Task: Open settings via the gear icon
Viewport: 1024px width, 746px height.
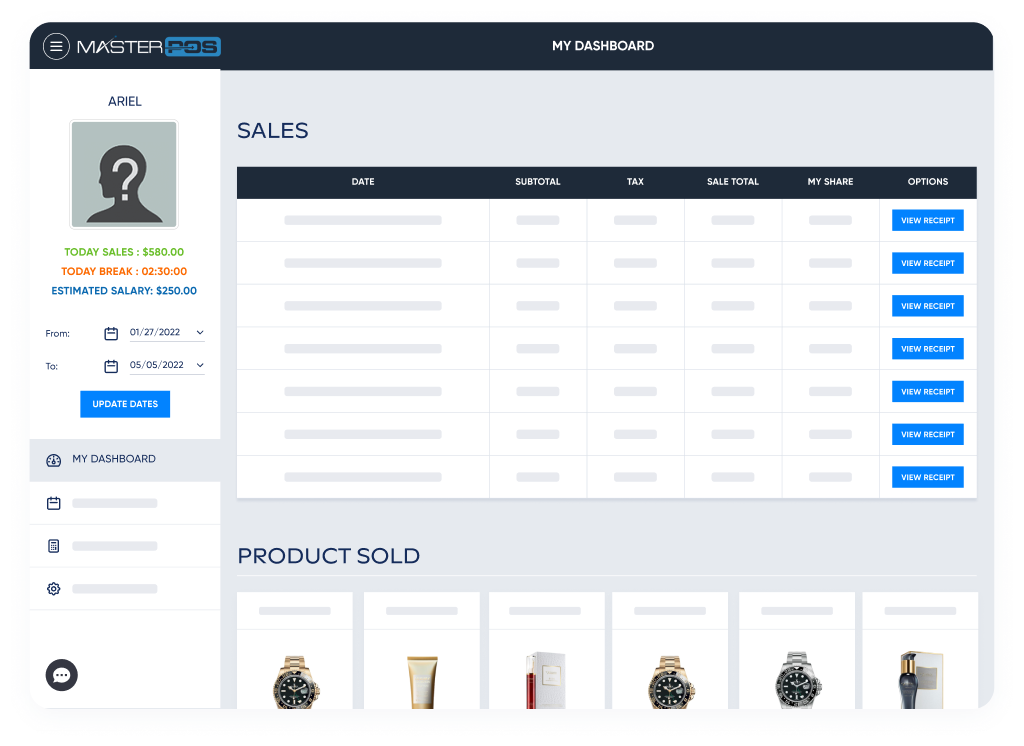Action: pos(53,589)
